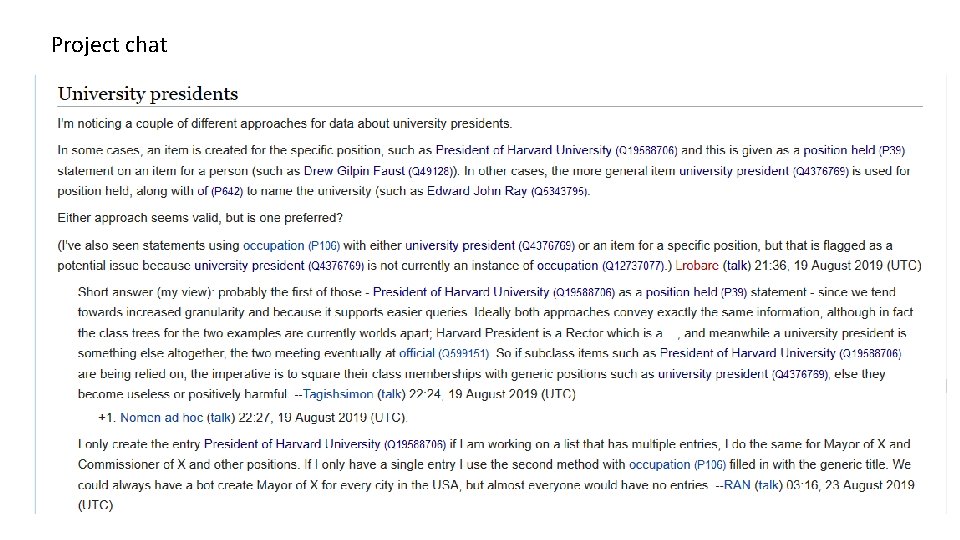The width and height of the screenshot is (960, 540).
Task: Open university president link after 'potential issue because'
Action: [x=279, y=266]
